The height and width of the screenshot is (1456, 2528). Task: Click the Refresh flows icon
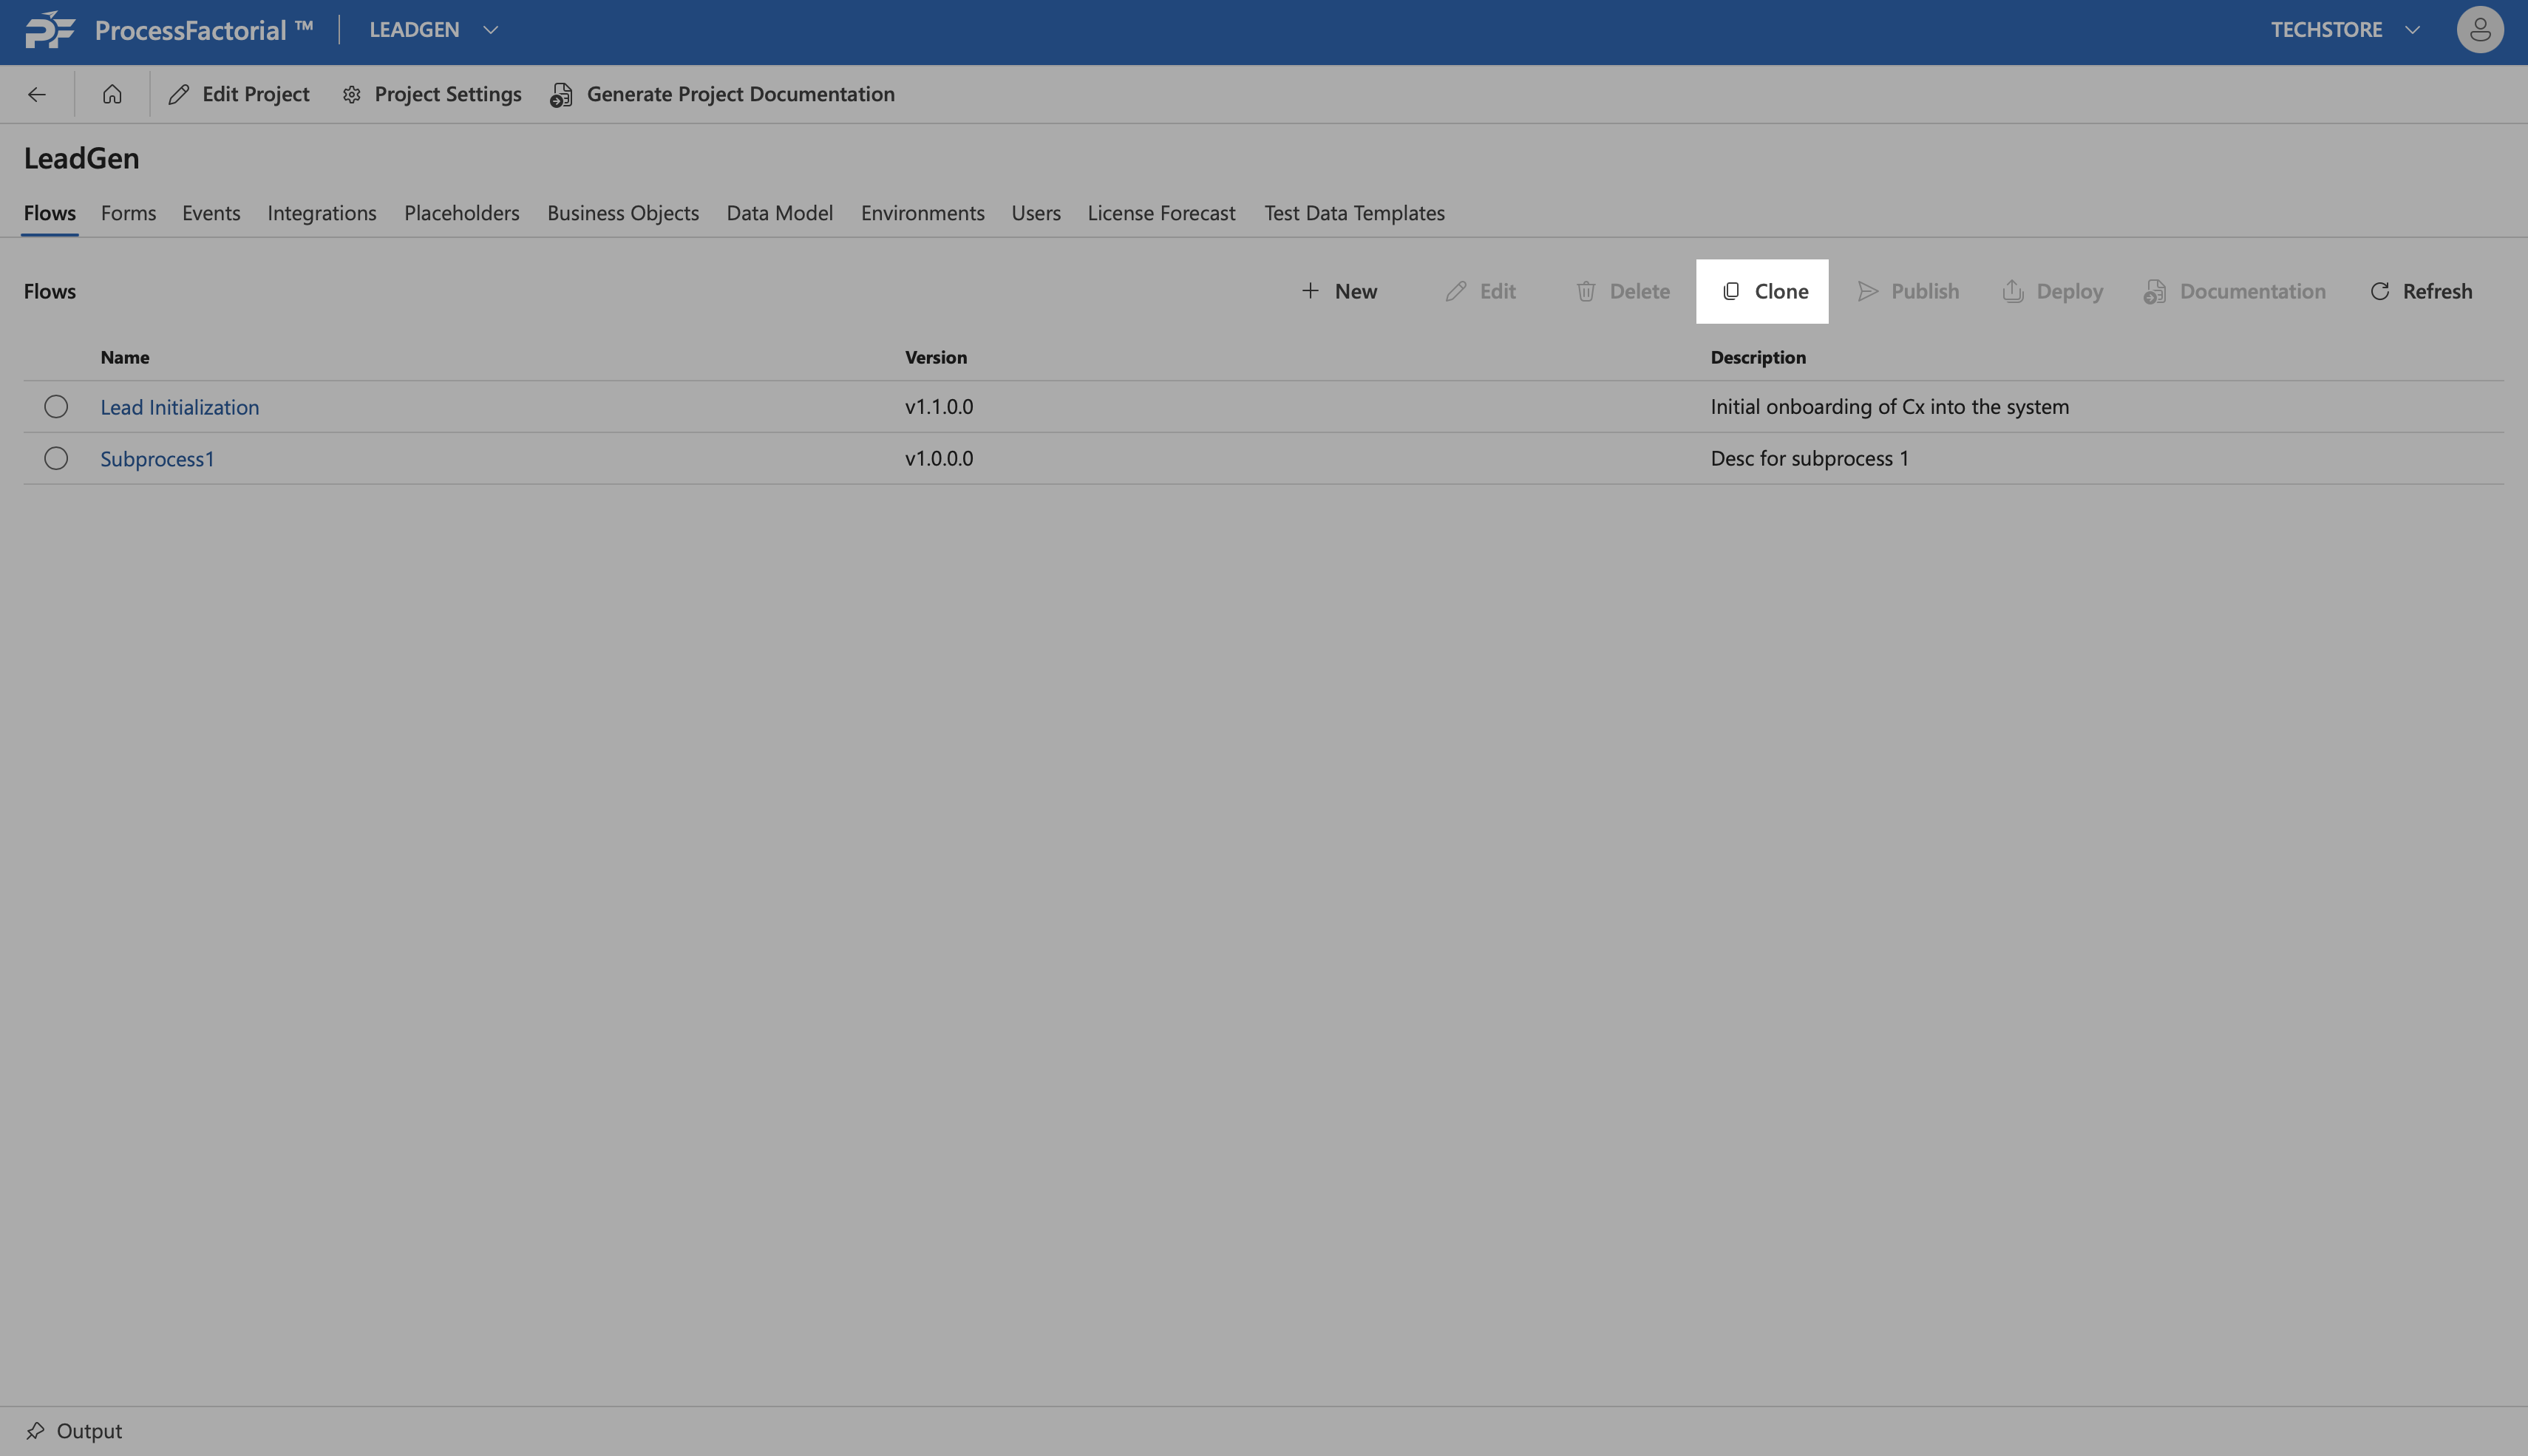click(x=2380, y=291)
